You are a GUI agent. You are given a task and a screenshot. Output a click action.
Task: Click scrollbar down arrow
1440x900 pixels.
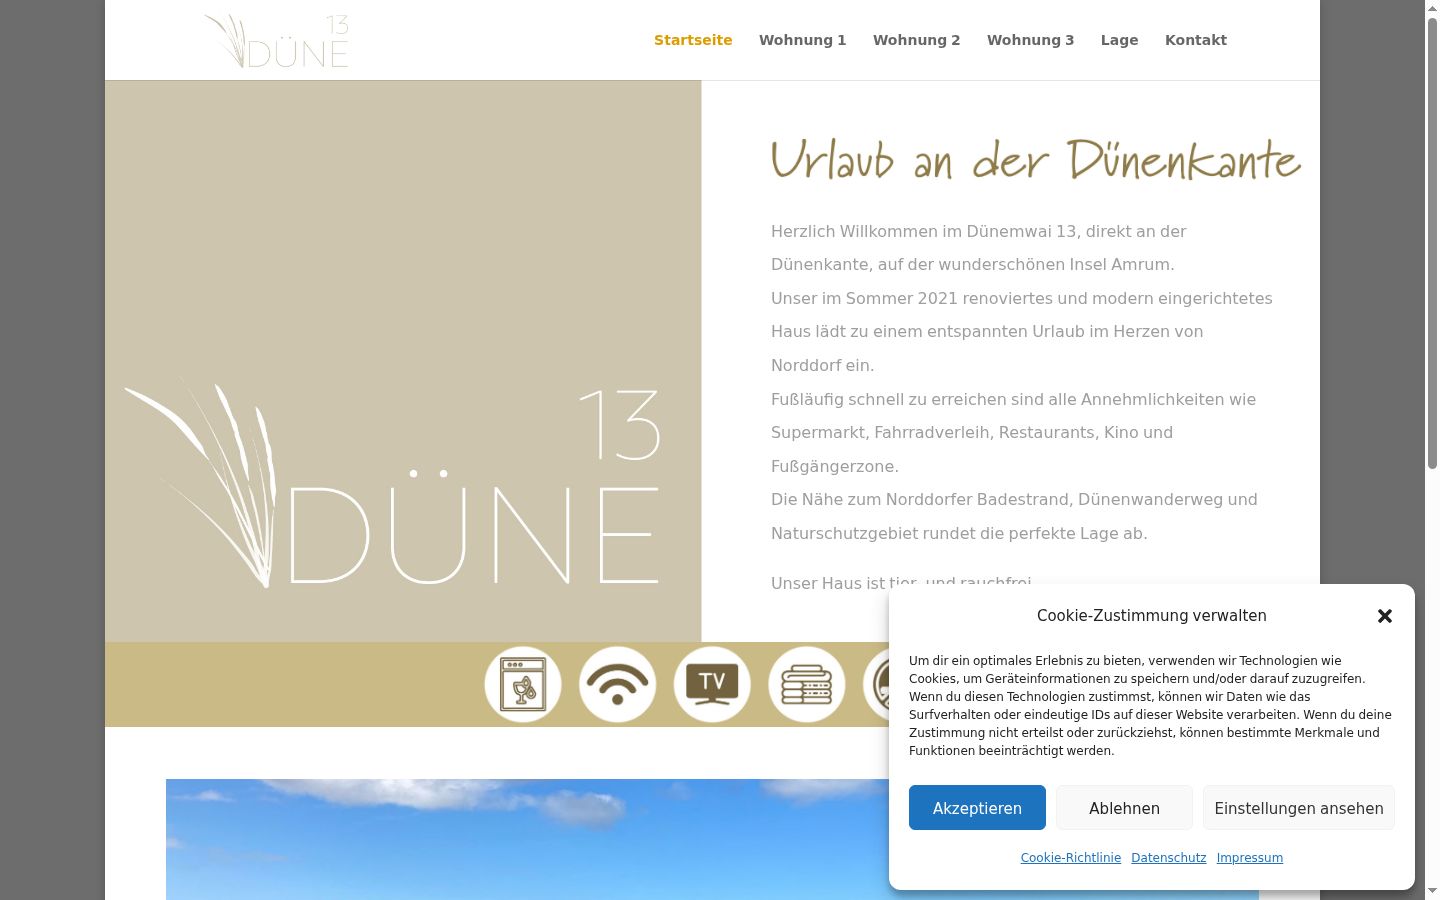tap(1432, 891)
